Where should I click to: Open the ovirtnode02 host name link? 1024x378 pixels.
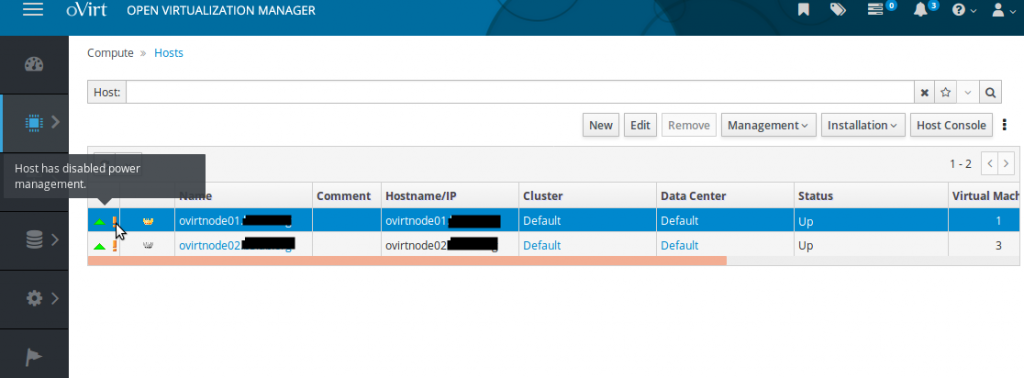click(x=236, y=245)
